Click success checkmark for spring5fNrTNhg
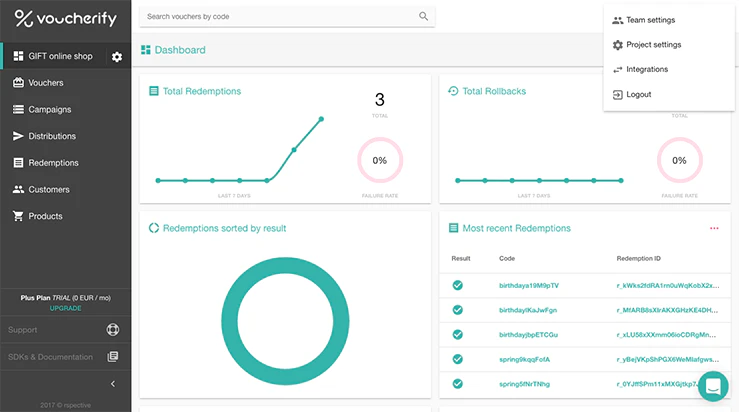Image resolution: width=739 pixels, height=412 pixels. [x=458, y=384]
